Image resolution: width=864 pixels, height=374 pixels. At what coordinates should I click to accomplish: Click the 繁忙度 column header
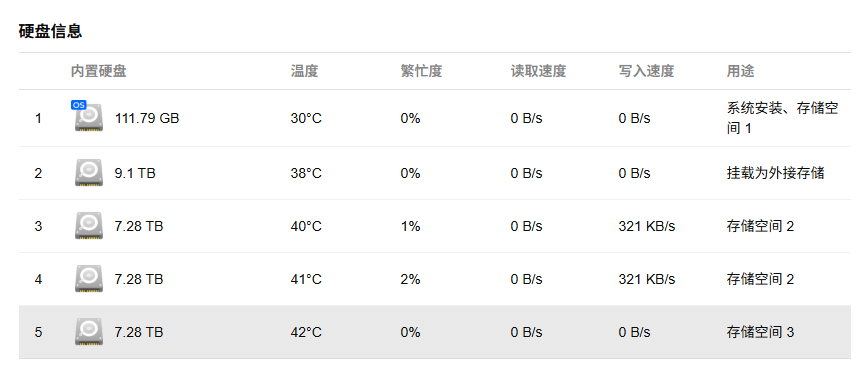pyautogui.click(x=421, y=71)
